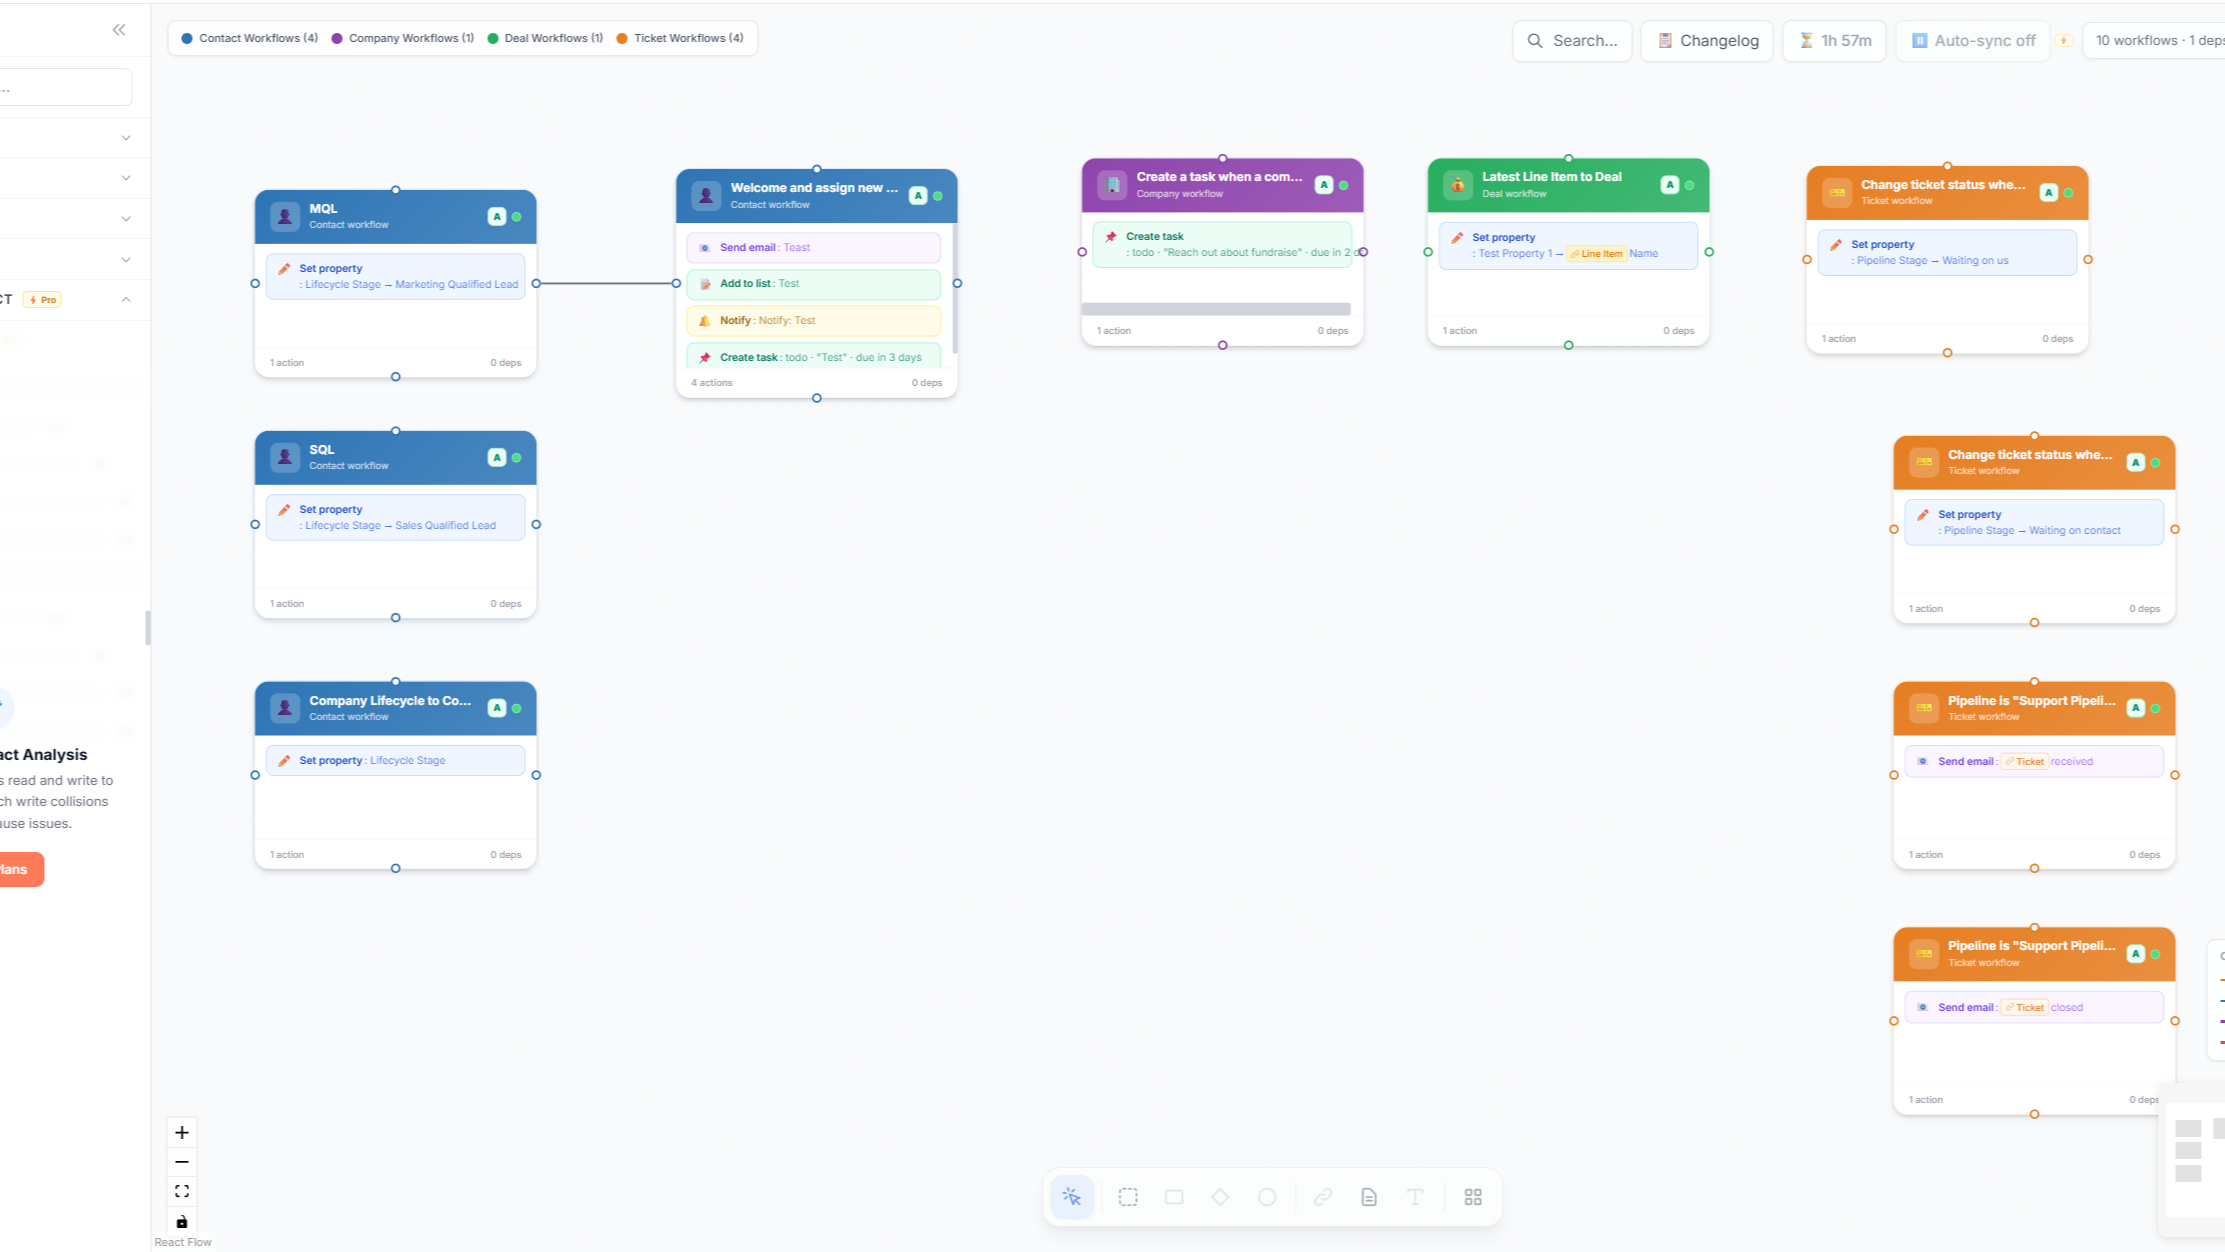Select the ellipse shape tool

click(x=1267, y=1196)
